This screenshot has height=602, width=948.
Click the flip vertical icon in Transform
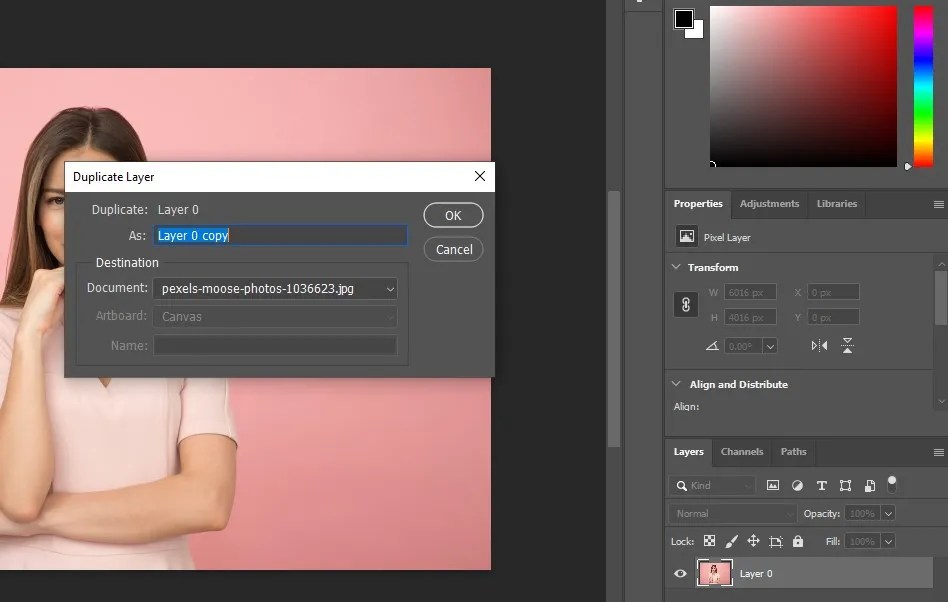pos(846,345)
